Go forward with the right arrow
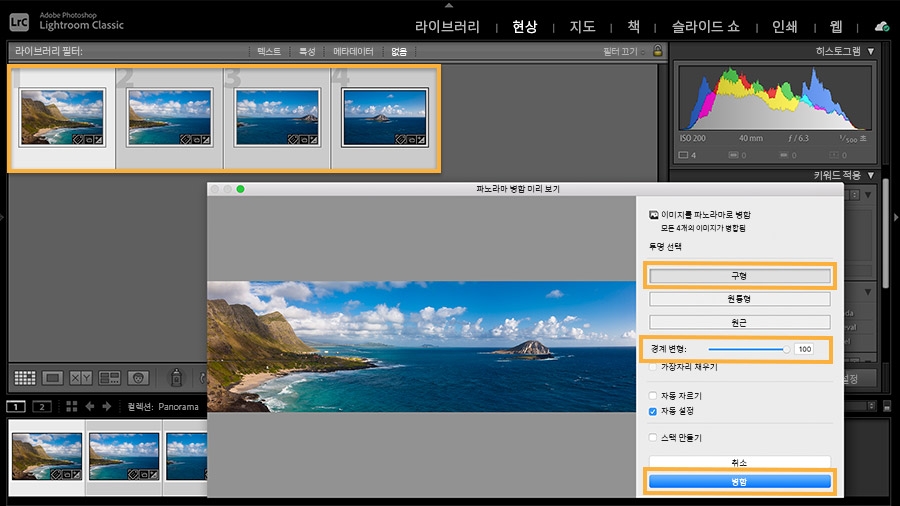The width and height of the screenshot is (900, 506). tap(107, 406)
